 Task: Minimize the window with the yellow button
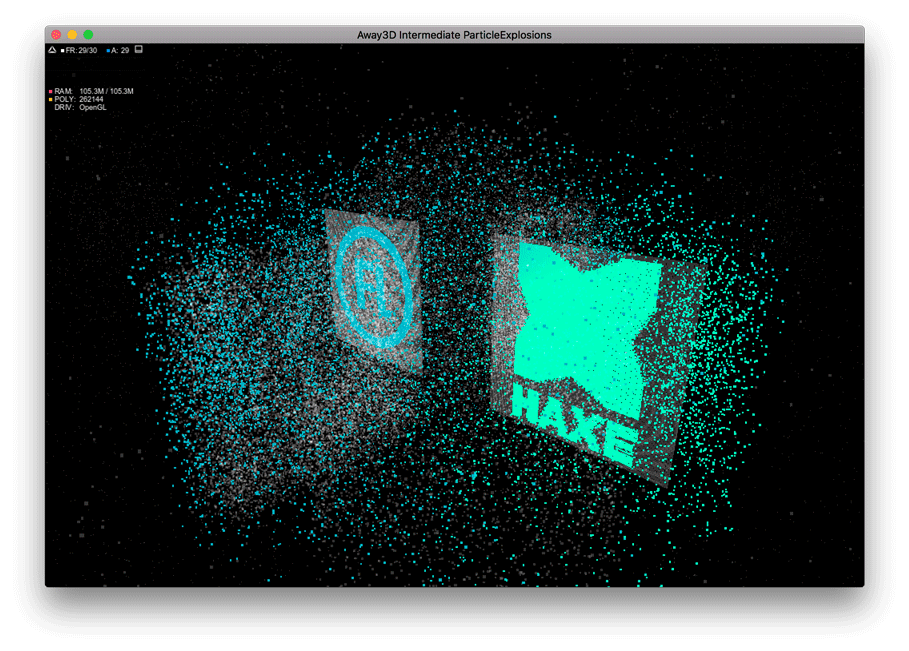point(72,35)
